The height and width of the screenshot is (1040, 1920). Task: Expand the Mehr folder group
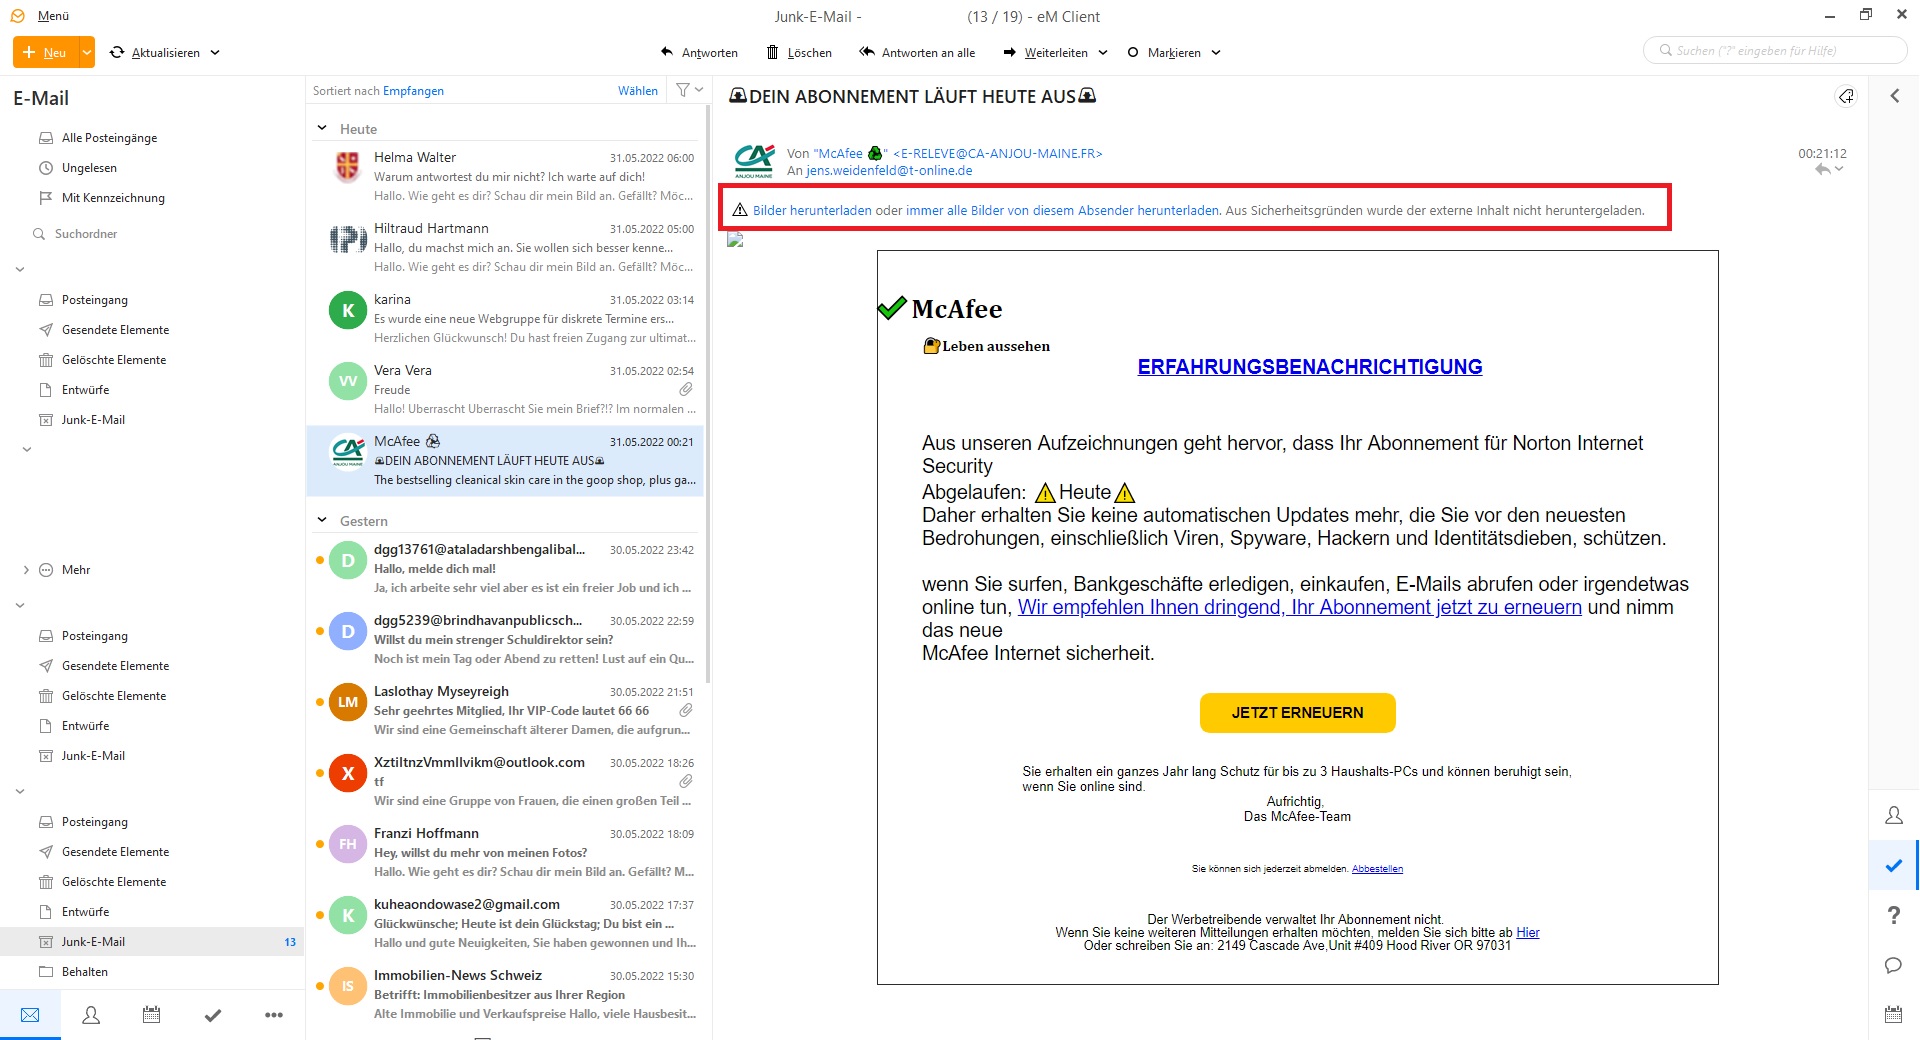[26, 570]
